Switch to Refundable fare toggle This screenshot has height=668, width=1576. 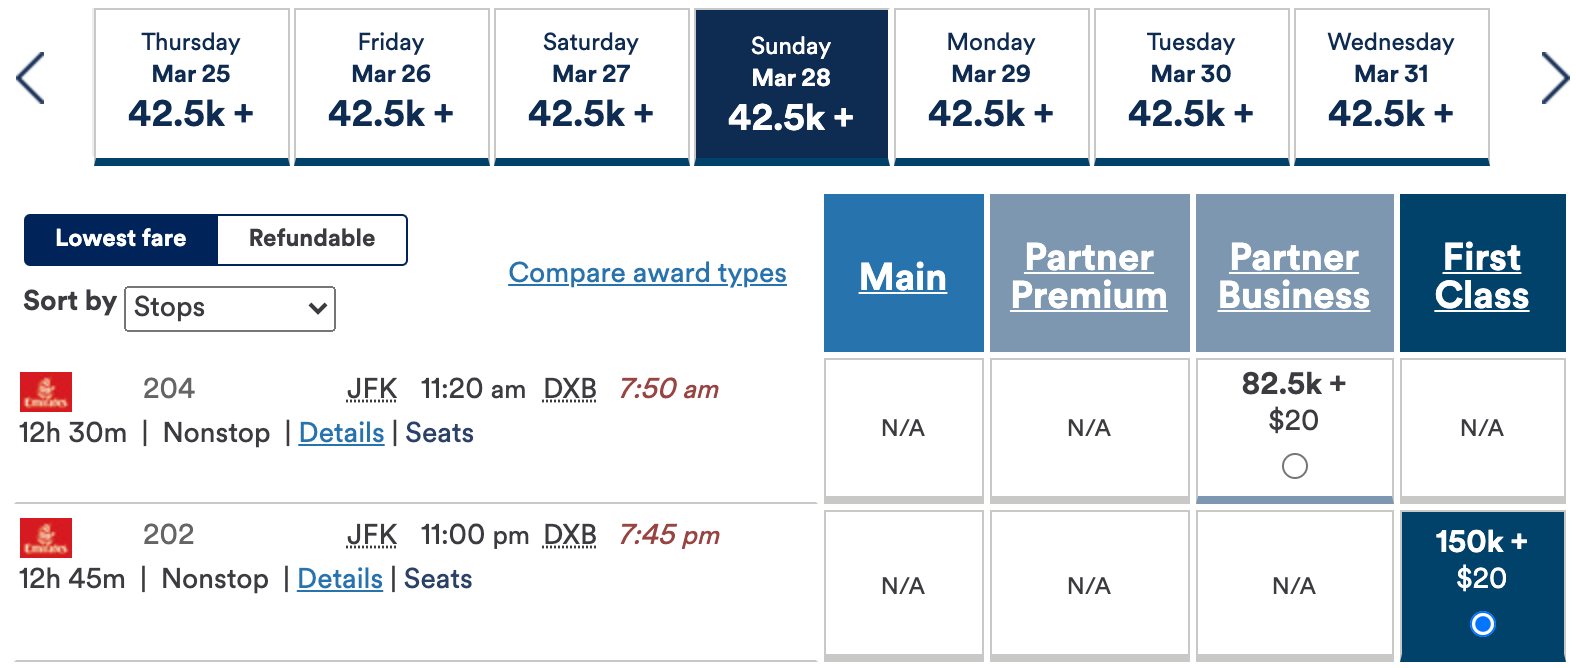tap(312, 239)
